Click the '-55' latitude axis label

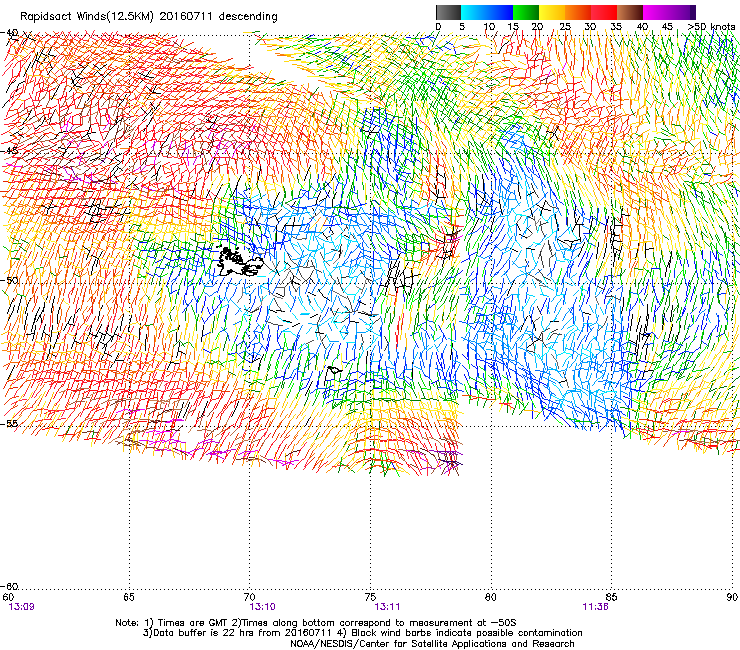tap(10, 424)
